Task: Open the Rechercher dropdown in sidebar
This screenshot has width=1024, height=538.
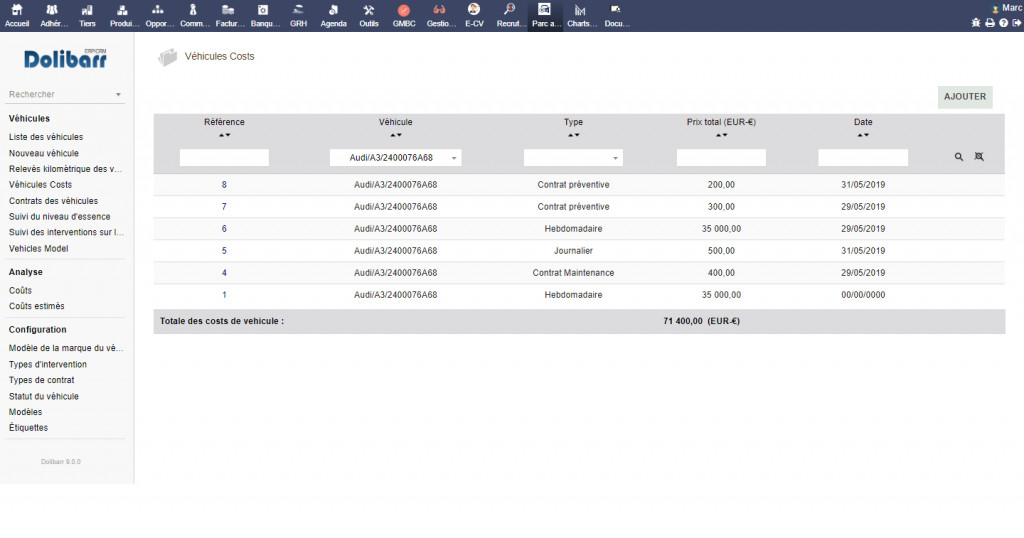Action: coord(65,95)
